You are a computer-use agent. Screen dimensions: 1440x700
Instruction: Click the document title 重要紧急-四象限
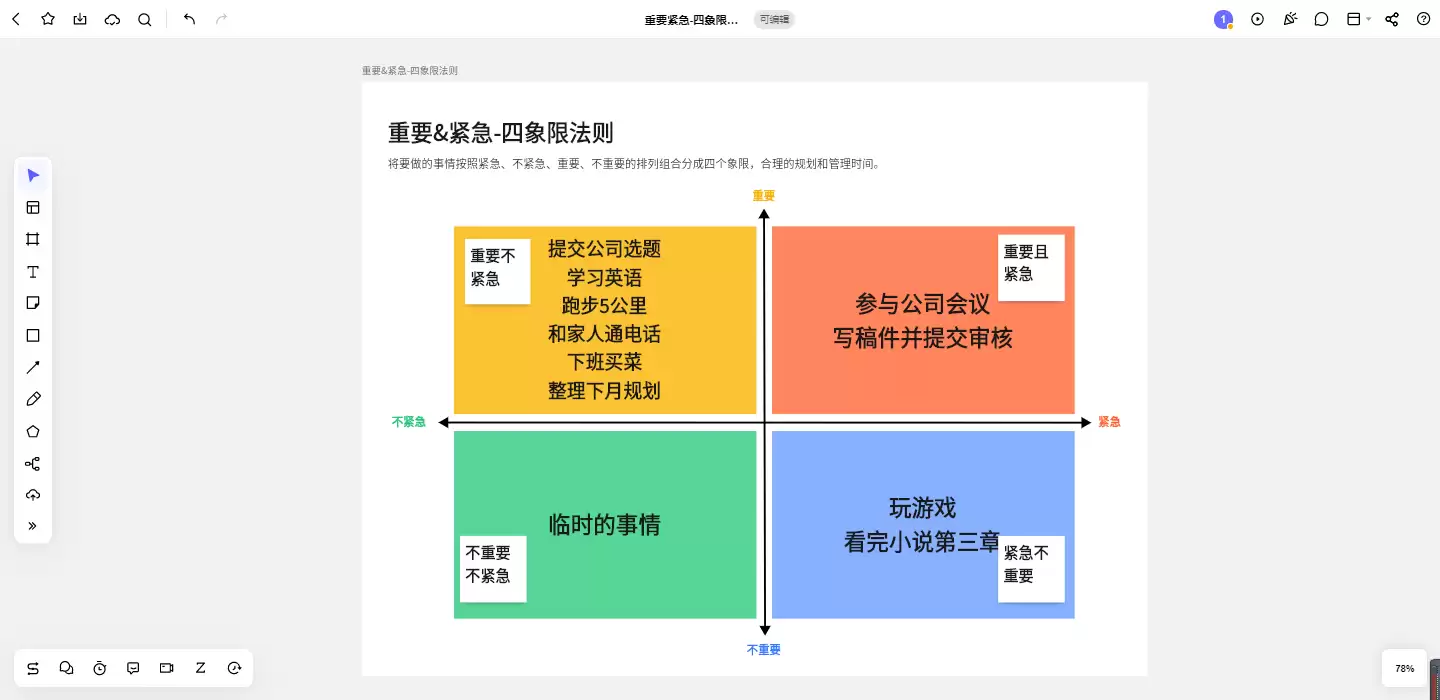click(x=692, y=20)
